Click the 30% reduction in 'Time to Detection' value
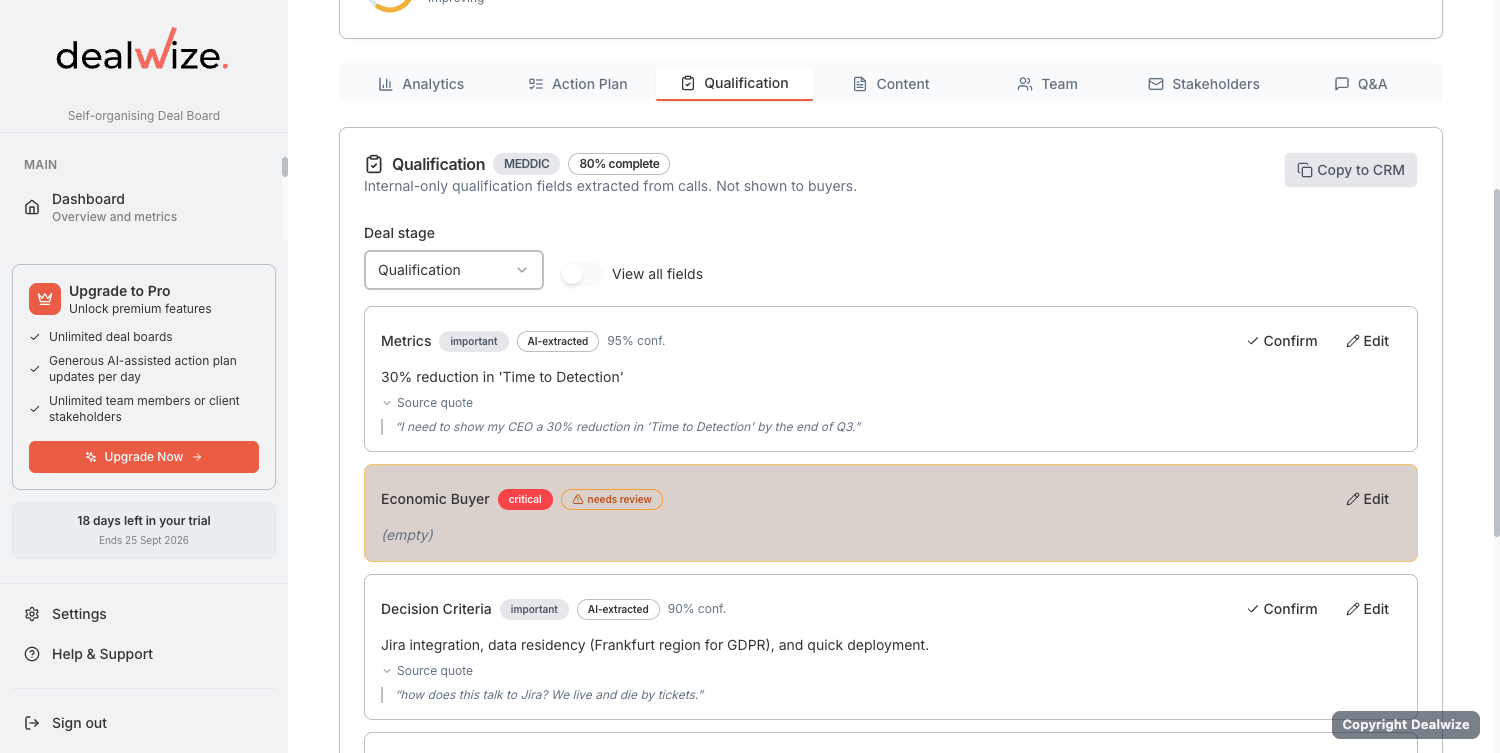This screenshot has width=1500, height=753. (x=502, y=377)
